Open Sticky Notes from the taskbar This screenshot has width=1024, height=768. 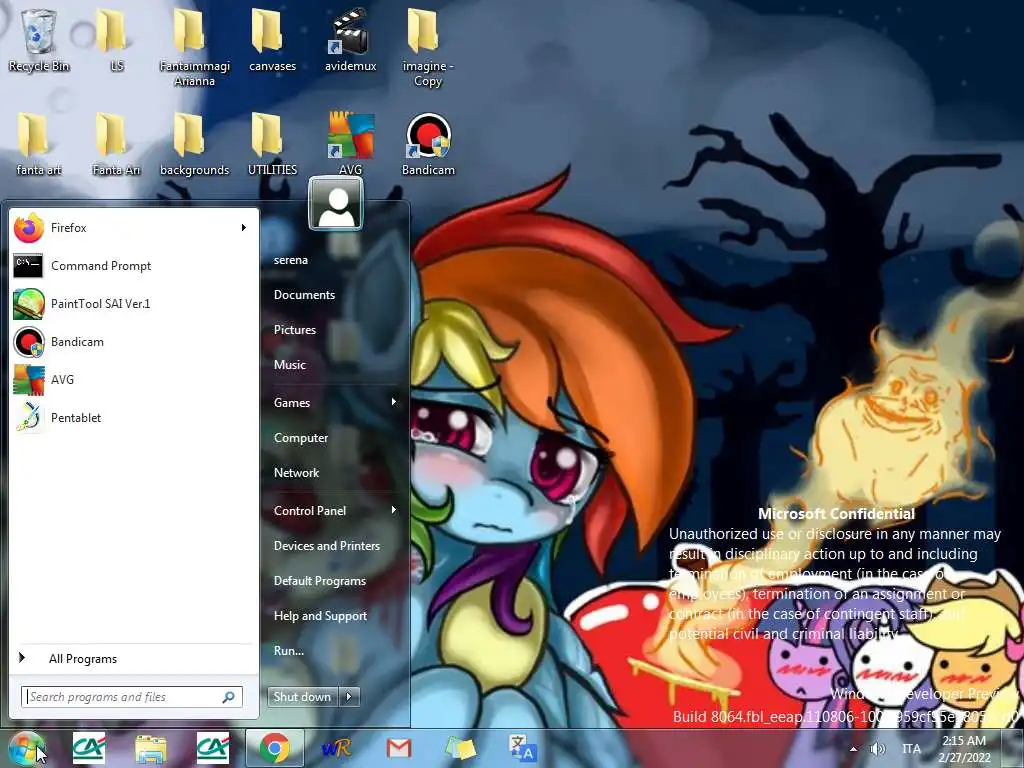coord(460,748)
